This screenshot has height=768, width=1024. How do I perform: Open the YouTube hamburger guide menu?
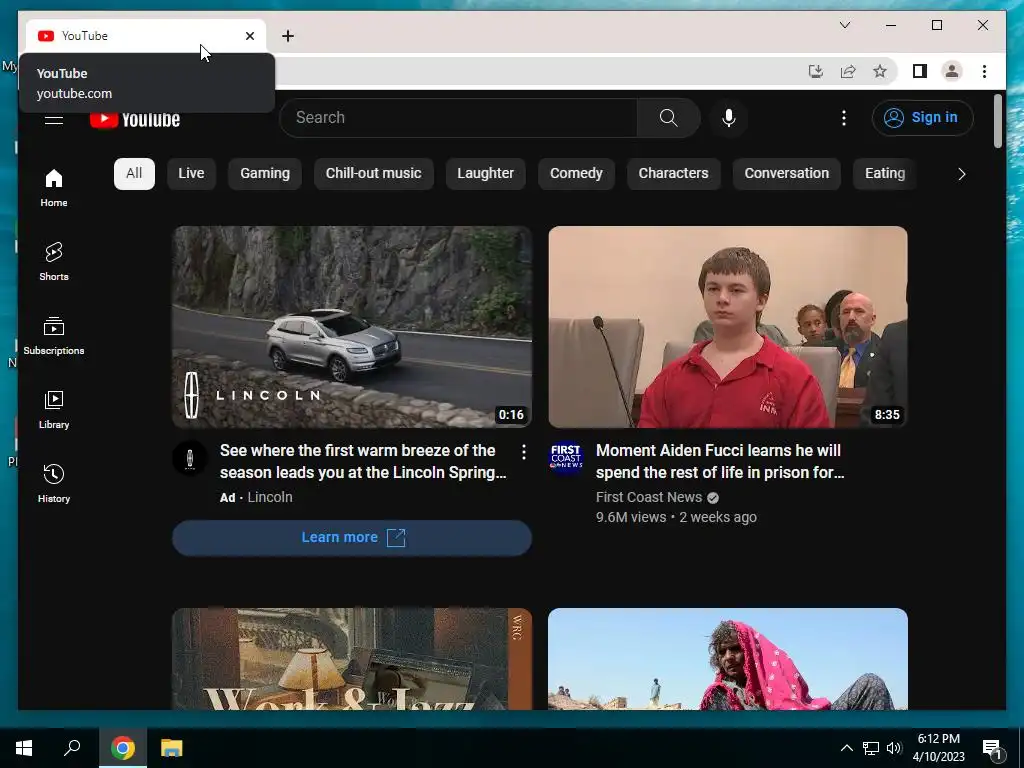pos(54,120)
